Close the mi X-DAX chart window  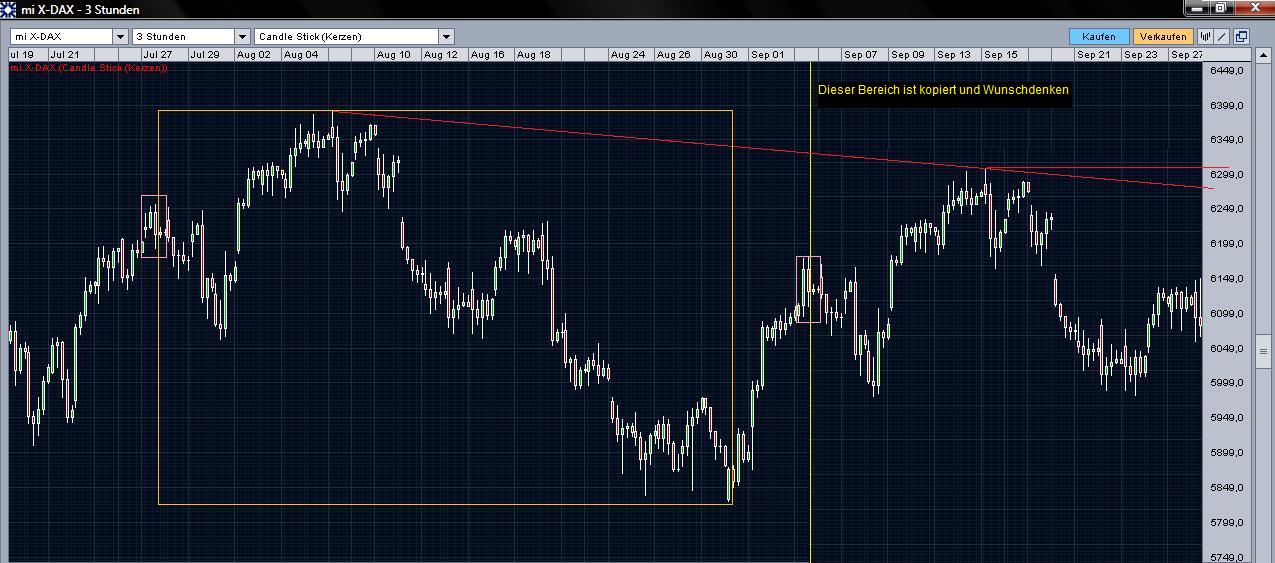point(1253,7)
